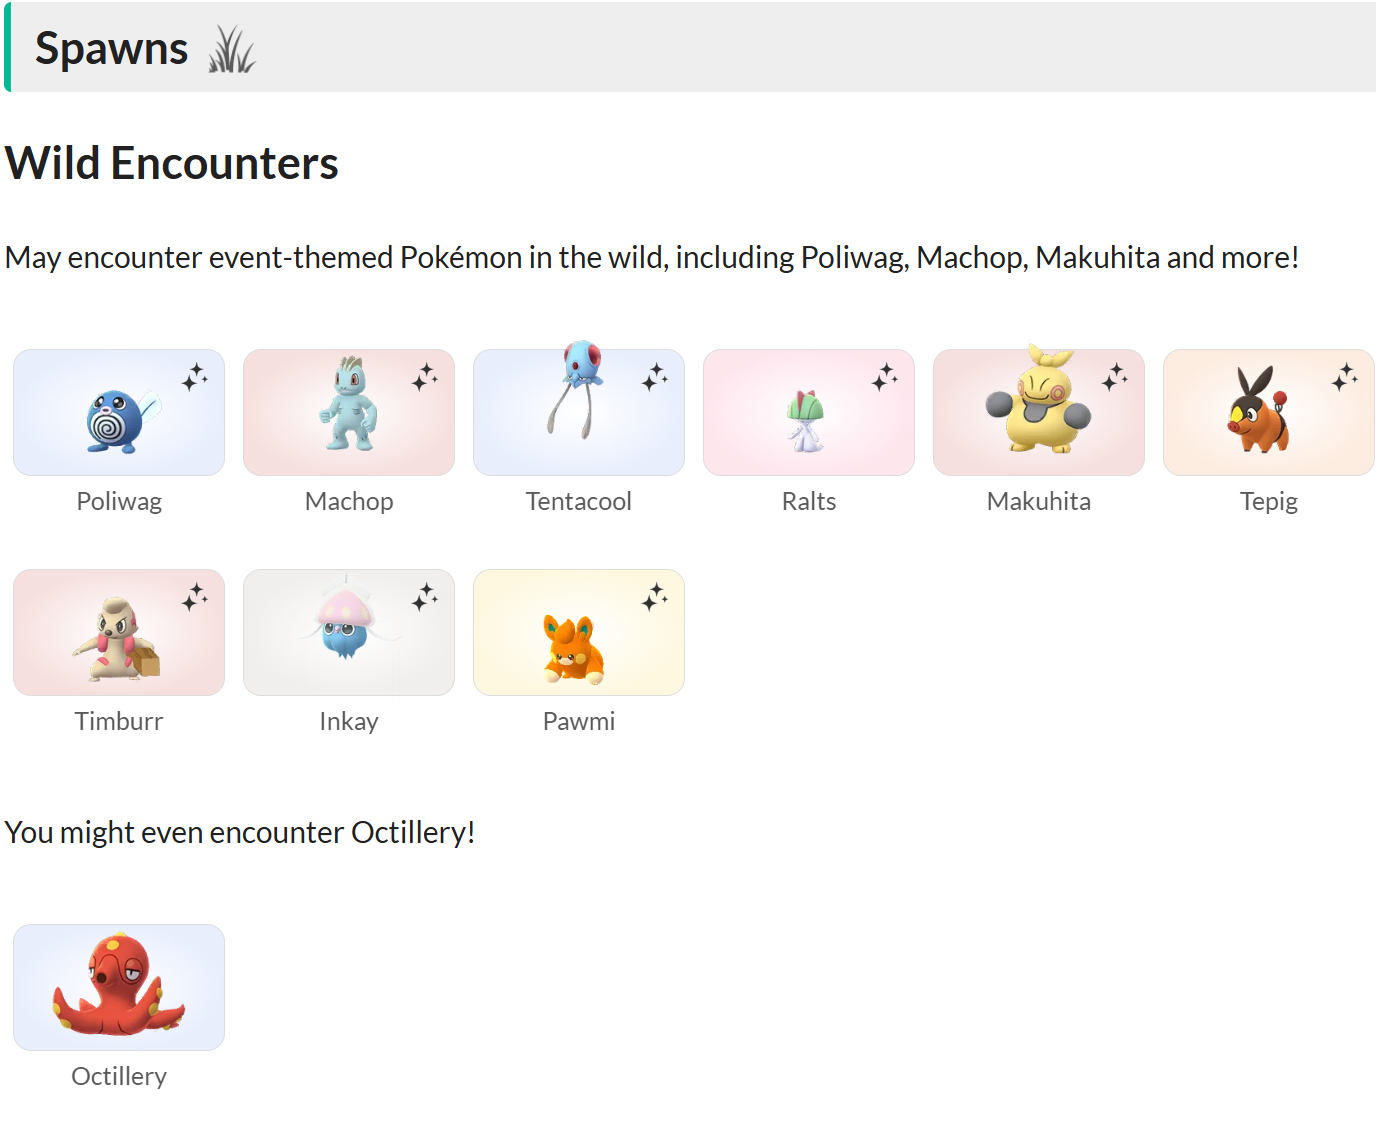Click the grass icon beside Spawns

tap(232, 49)
